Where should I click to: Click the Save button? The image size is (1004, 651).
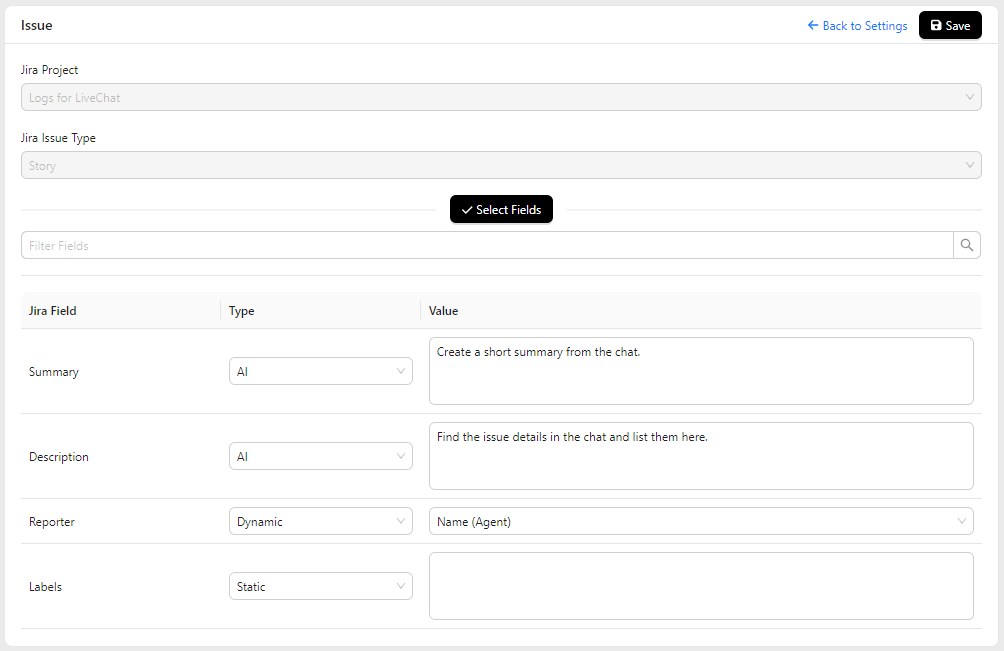(949, 25)
